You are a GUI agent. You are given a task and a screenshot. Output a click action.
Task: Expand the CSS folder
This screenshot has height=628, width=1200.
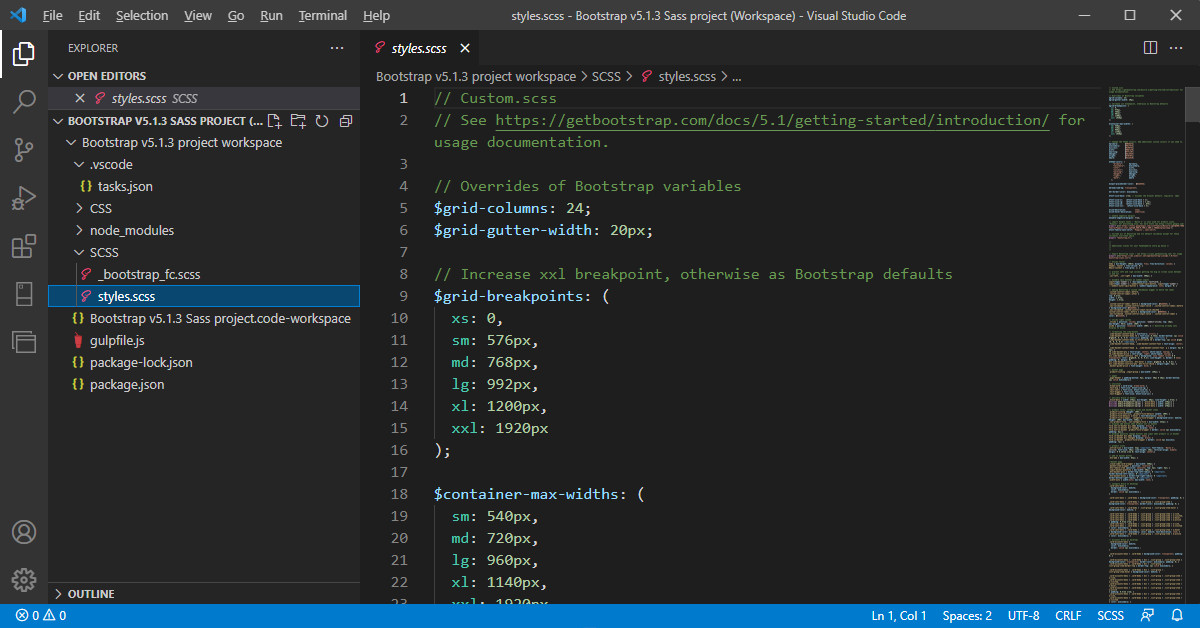click(100, 208)
